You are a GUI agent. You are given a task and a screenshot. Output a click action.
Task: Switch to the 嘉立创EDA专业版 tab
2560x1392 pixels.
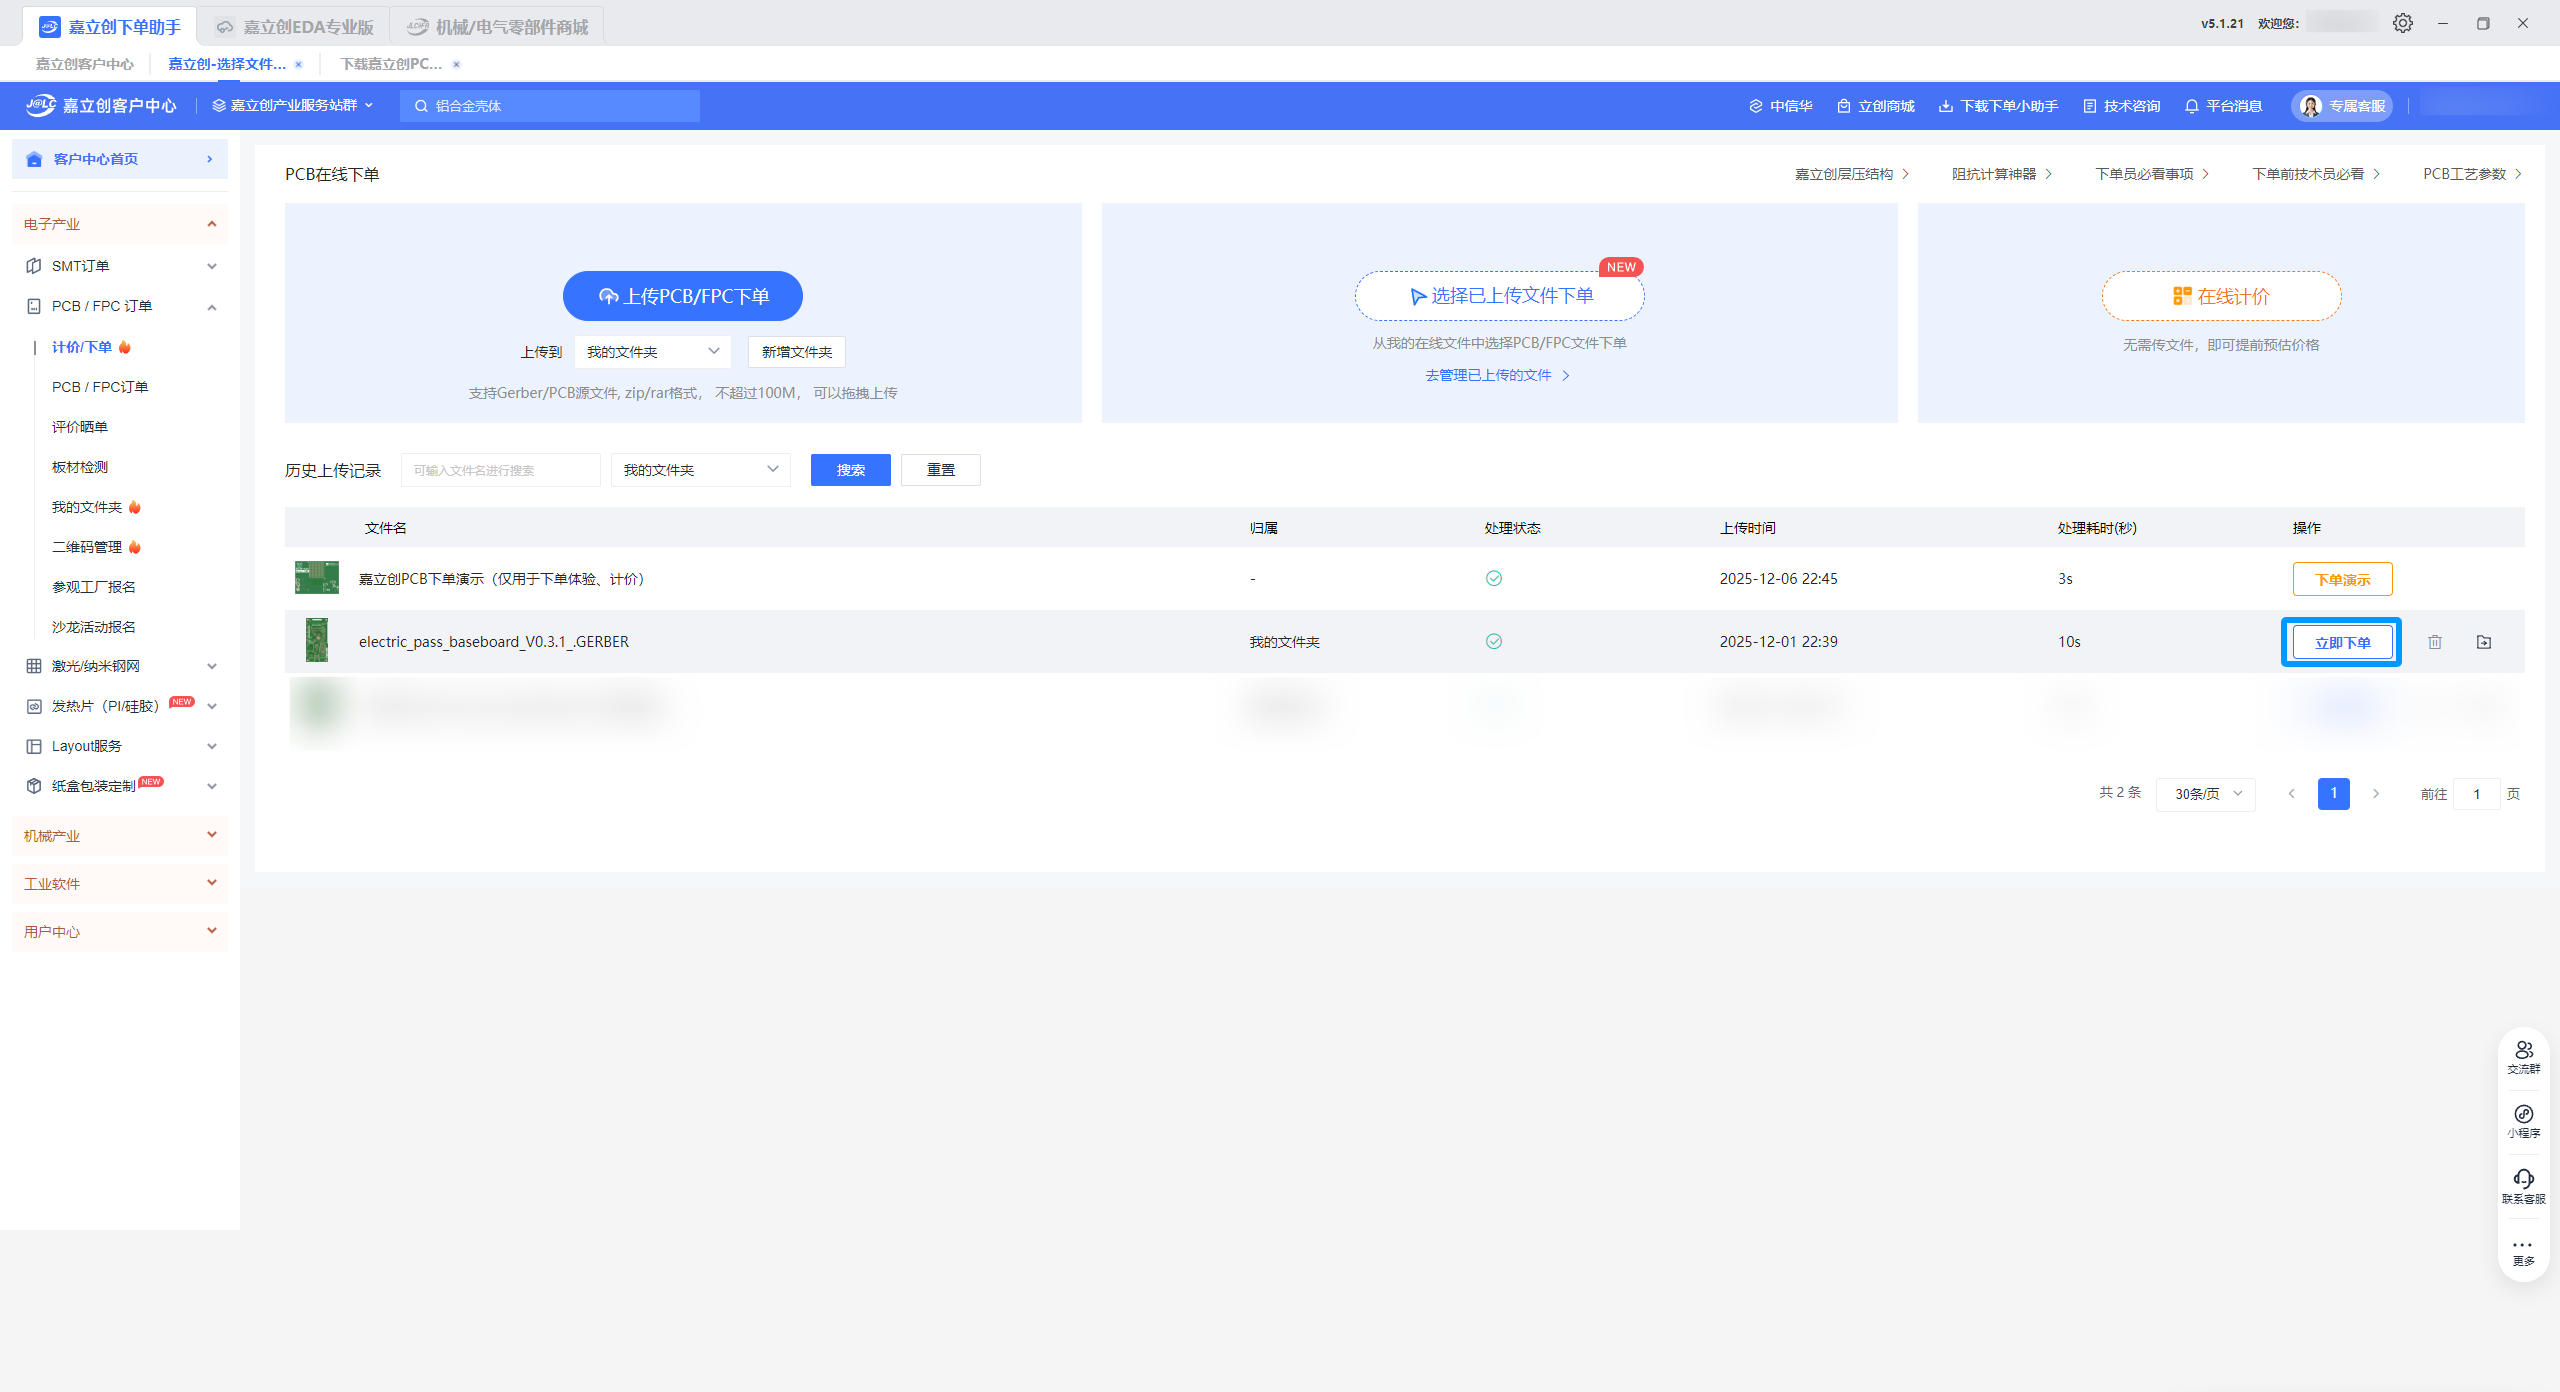click(296, 27)
